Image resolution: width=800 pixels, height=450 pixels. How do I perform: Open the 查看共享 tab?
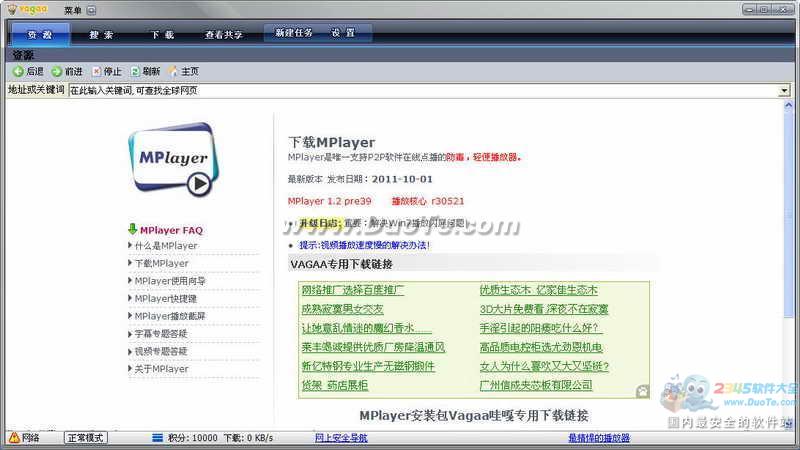[223, 35]
